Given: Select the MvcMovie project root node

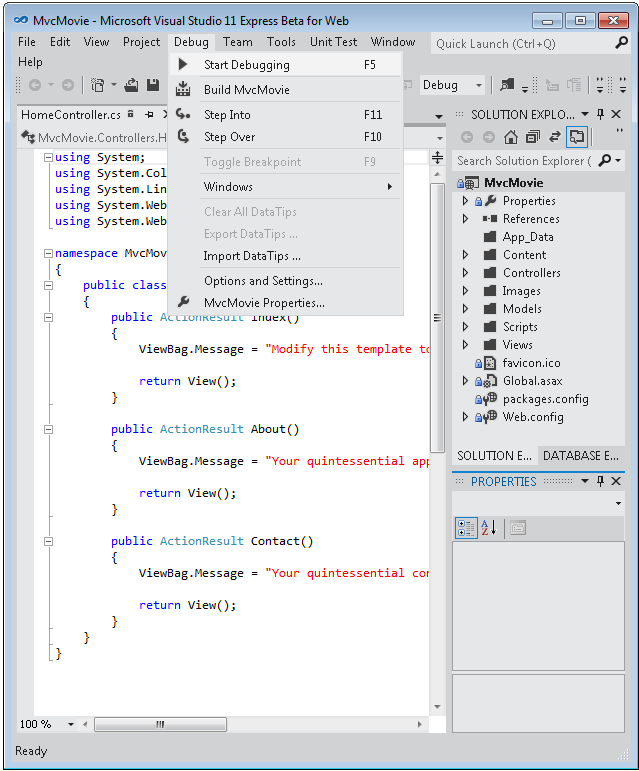Looking at the screenshot, I should [x=514, y=182].
